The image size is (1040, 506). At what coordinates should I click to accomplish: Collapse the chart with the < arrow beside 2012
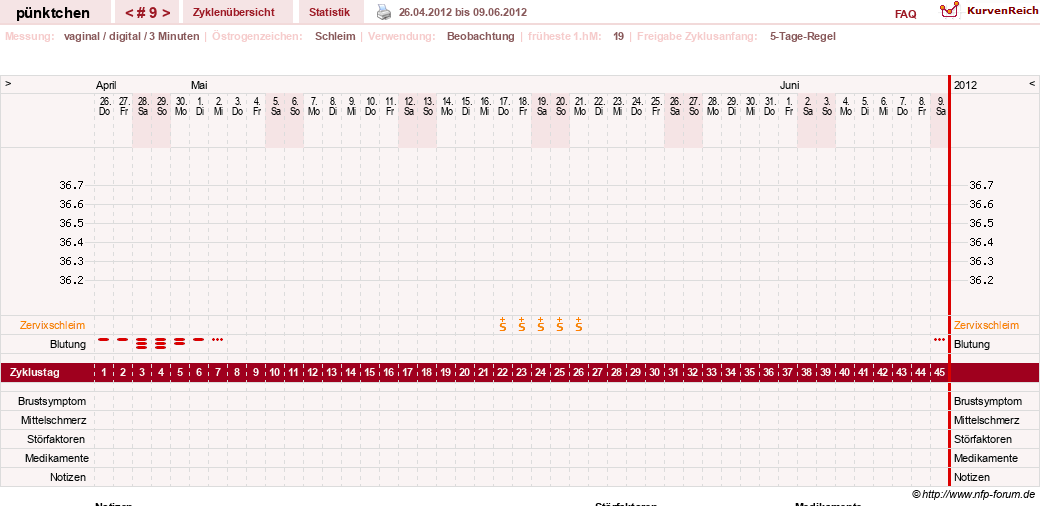coord(1031,84)
